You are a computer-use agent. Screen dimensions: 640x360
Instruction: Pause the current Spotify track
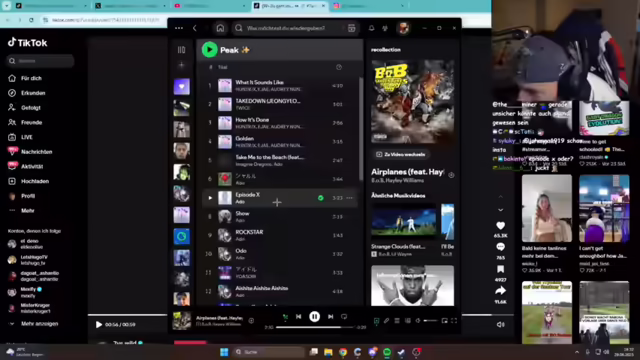pos(314,316)
